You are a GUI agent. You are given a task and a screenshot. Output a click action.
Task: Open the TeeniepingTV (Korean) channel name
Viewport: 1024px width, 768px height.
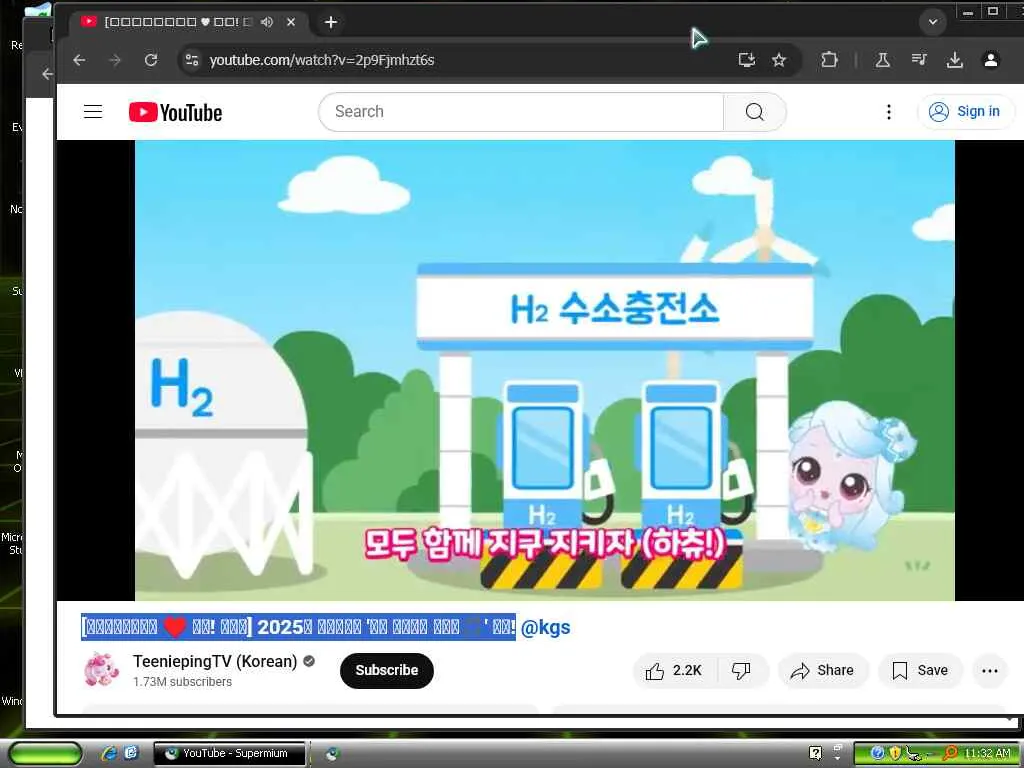click(215, 662)
